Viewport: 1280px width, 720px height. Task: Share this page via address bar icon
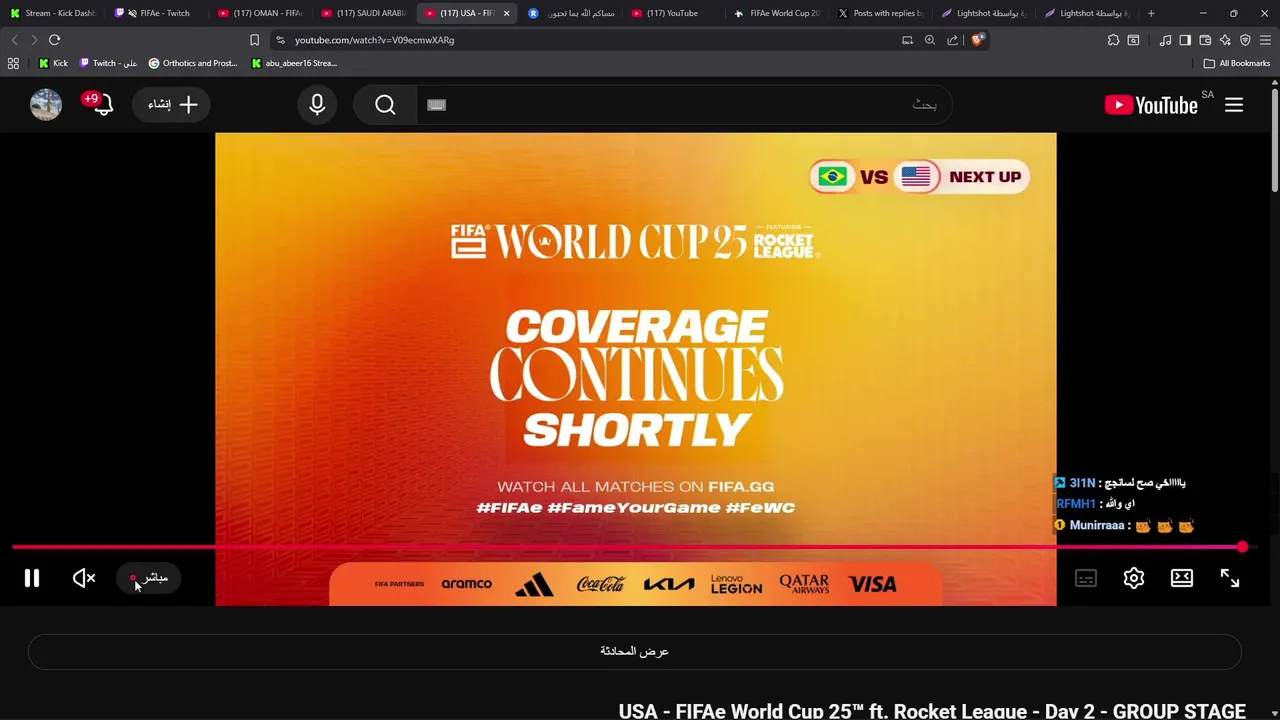(952, 40)
